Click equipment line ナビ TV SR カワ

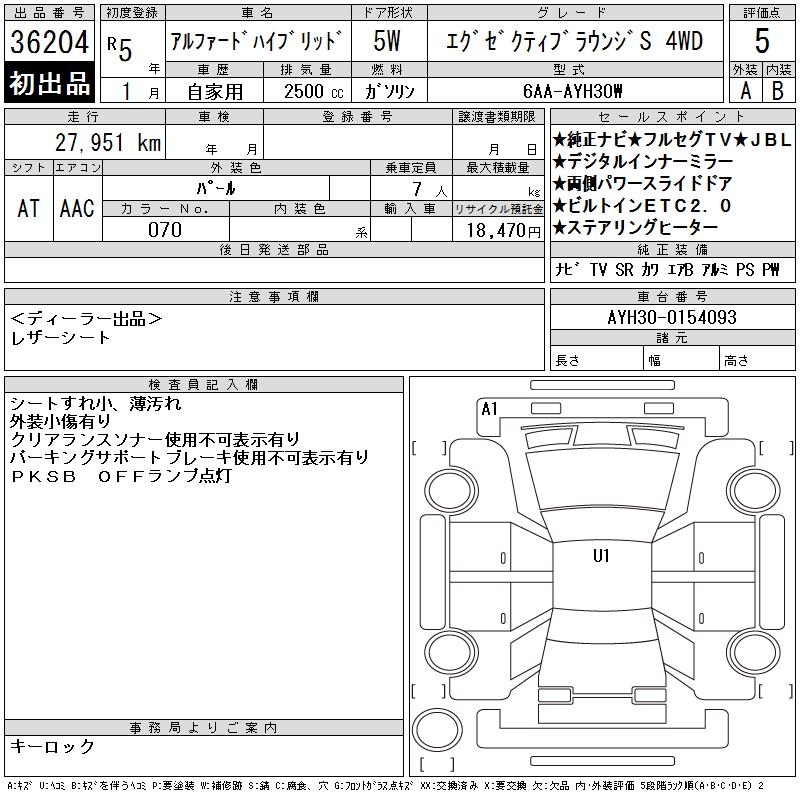coord(667,269)
